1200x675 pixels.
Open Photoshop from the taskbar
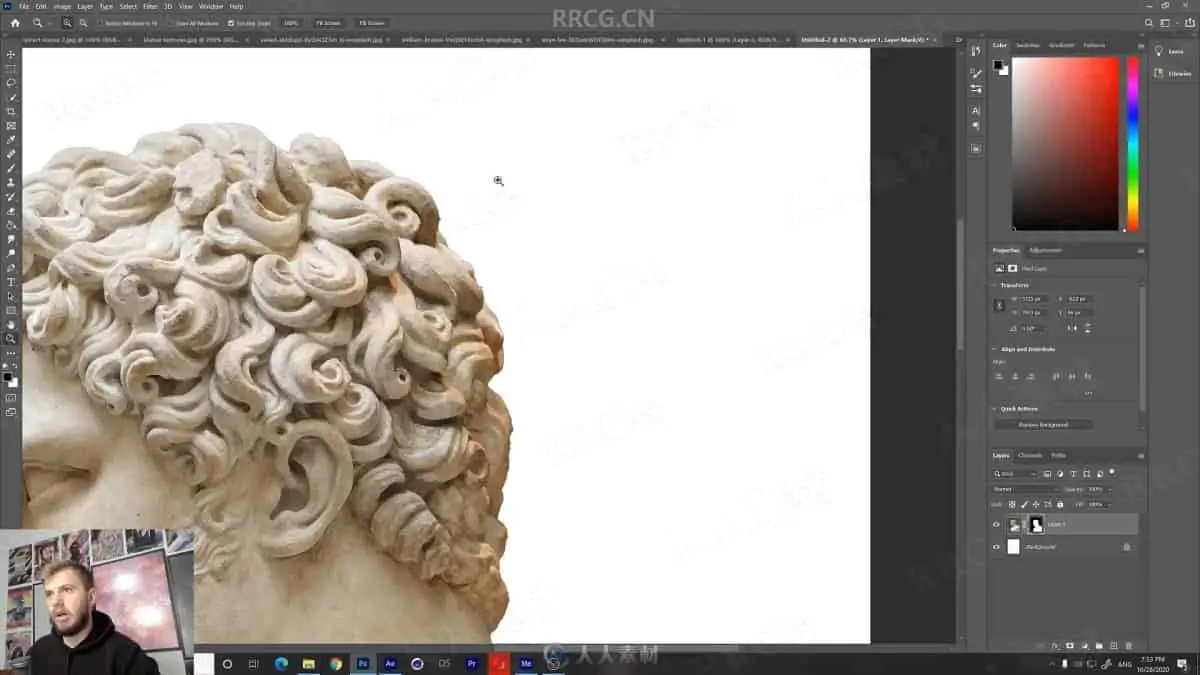tap(363, 663)
